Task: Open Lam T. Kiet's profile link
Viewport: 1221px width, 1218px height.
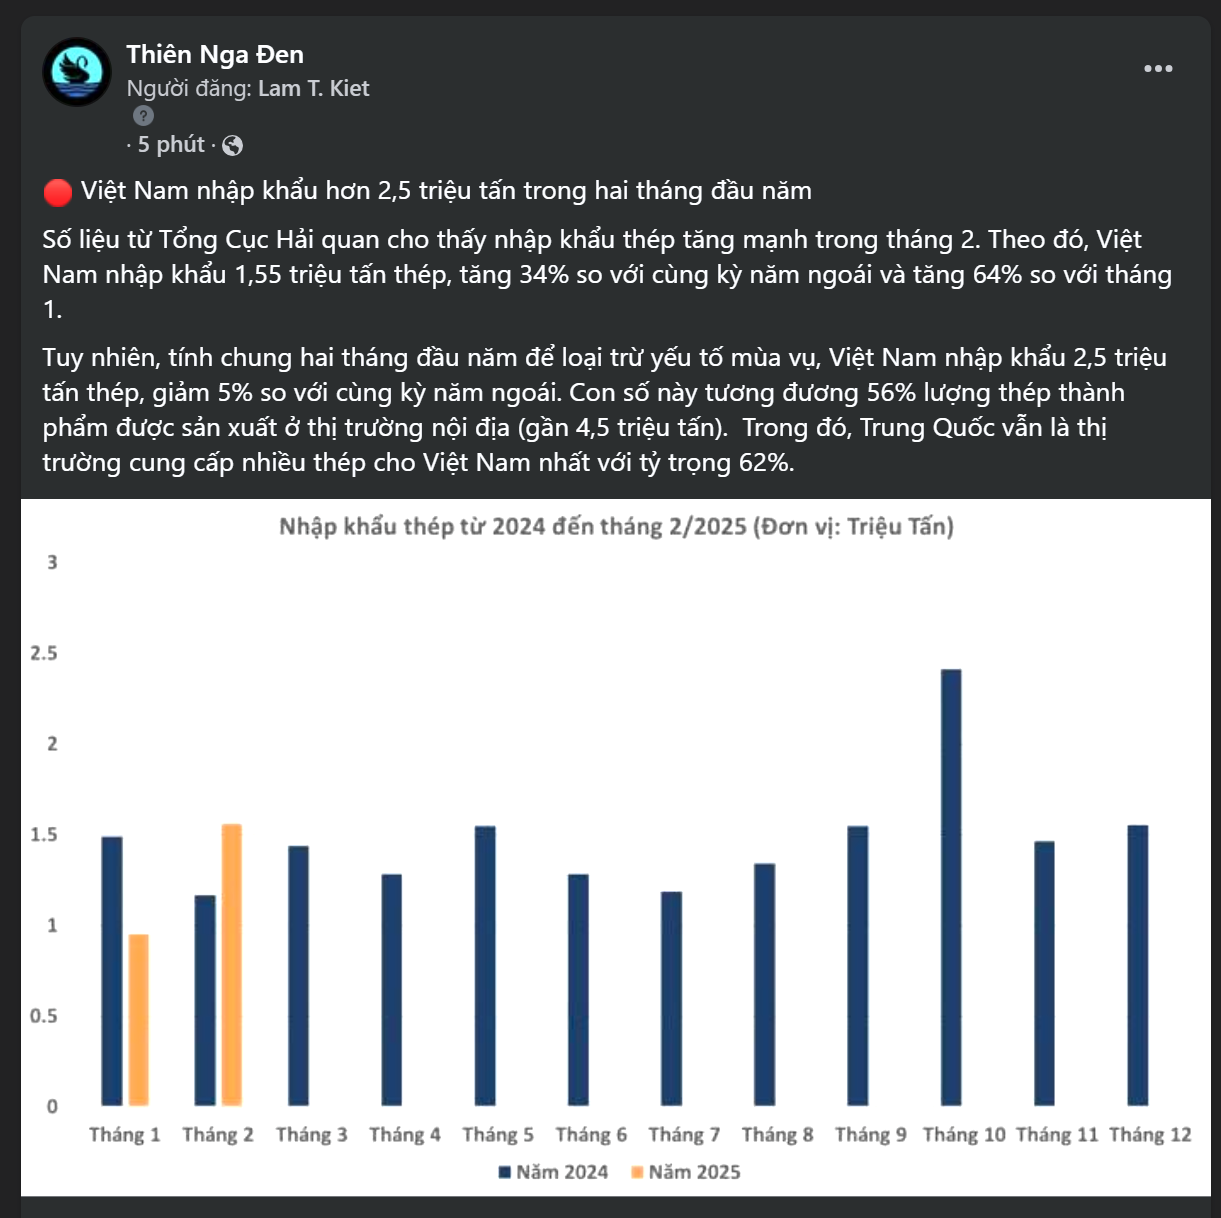Action: tap(313, 89)
